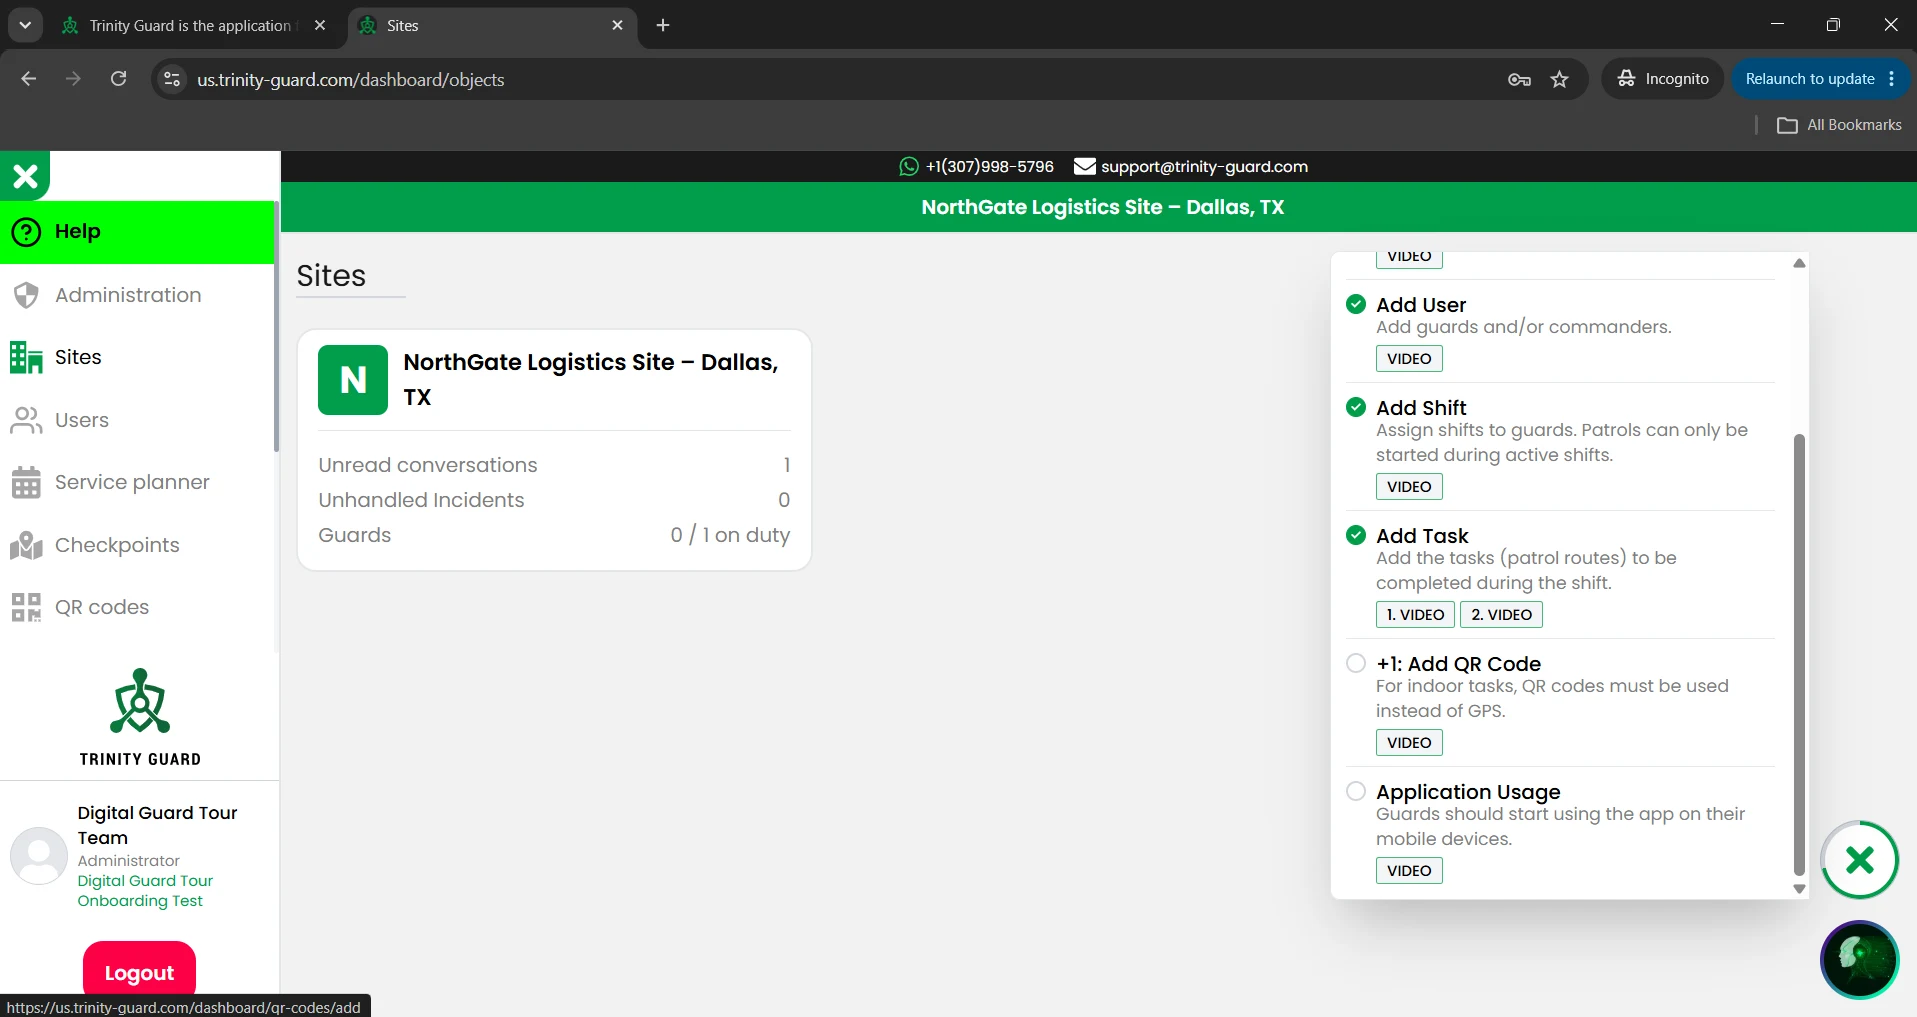Click the user avatar picture
The height and width of the screenshot is (1017, 1917).
[x=39, y=856]
